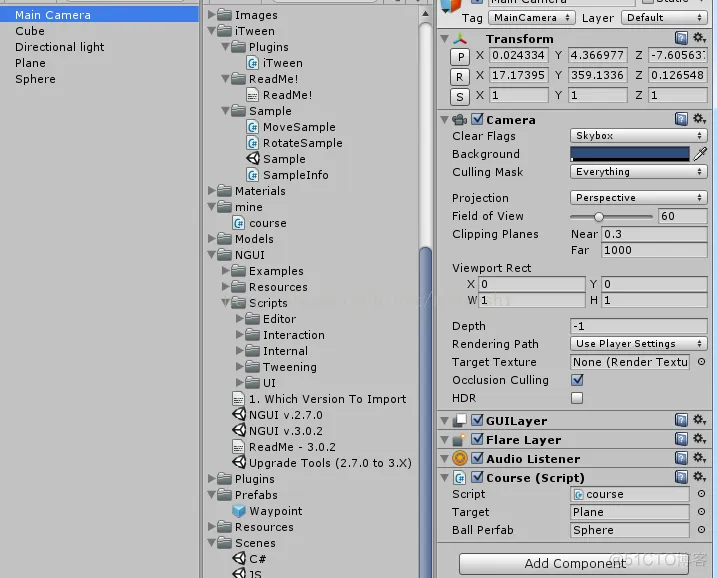The height and width of the screenshot is (578, 717).
Task: Click the Background color swatch
Action: click(x=630, y=154)
